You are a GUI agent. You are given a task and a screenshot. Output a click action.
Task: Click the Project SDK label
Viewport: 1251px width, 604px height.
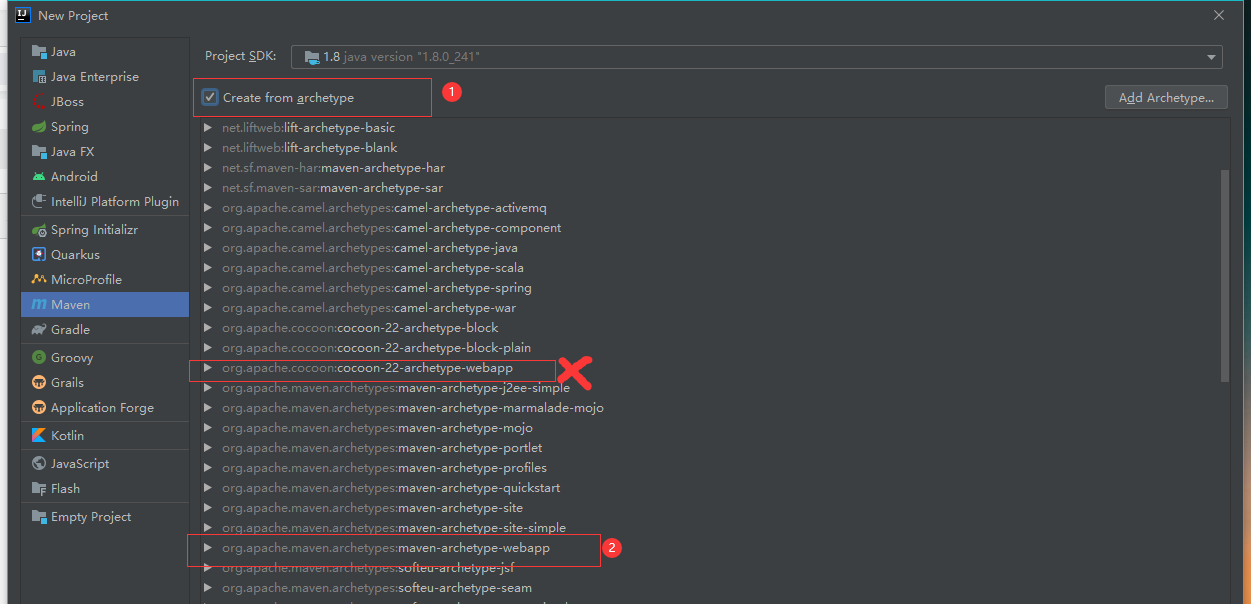240,57
